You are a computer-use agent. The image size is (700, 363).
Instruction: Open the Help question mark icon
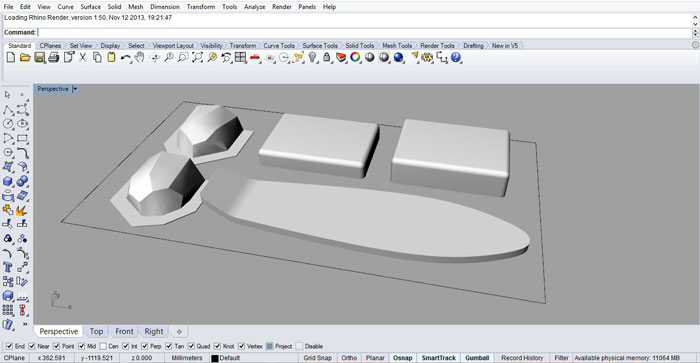456,57
